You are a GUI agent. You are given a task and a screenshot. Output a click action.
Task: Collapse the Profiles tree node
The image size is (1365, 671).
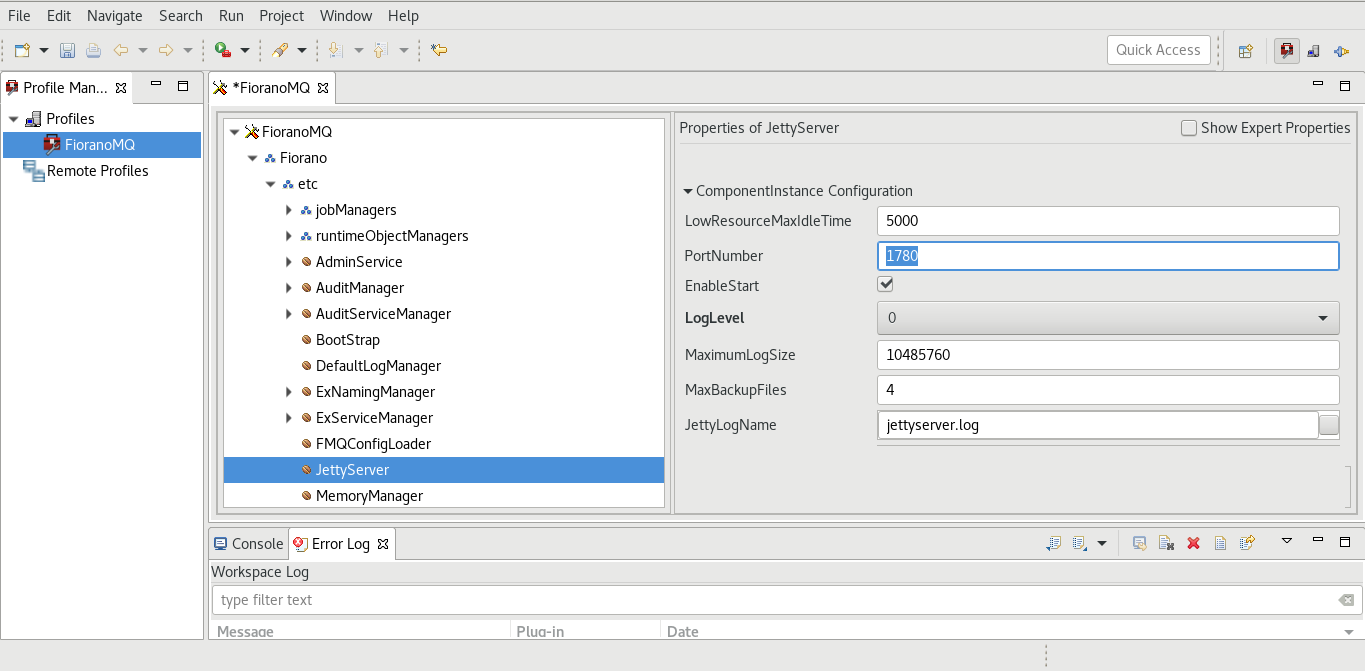tap(13, 119)
